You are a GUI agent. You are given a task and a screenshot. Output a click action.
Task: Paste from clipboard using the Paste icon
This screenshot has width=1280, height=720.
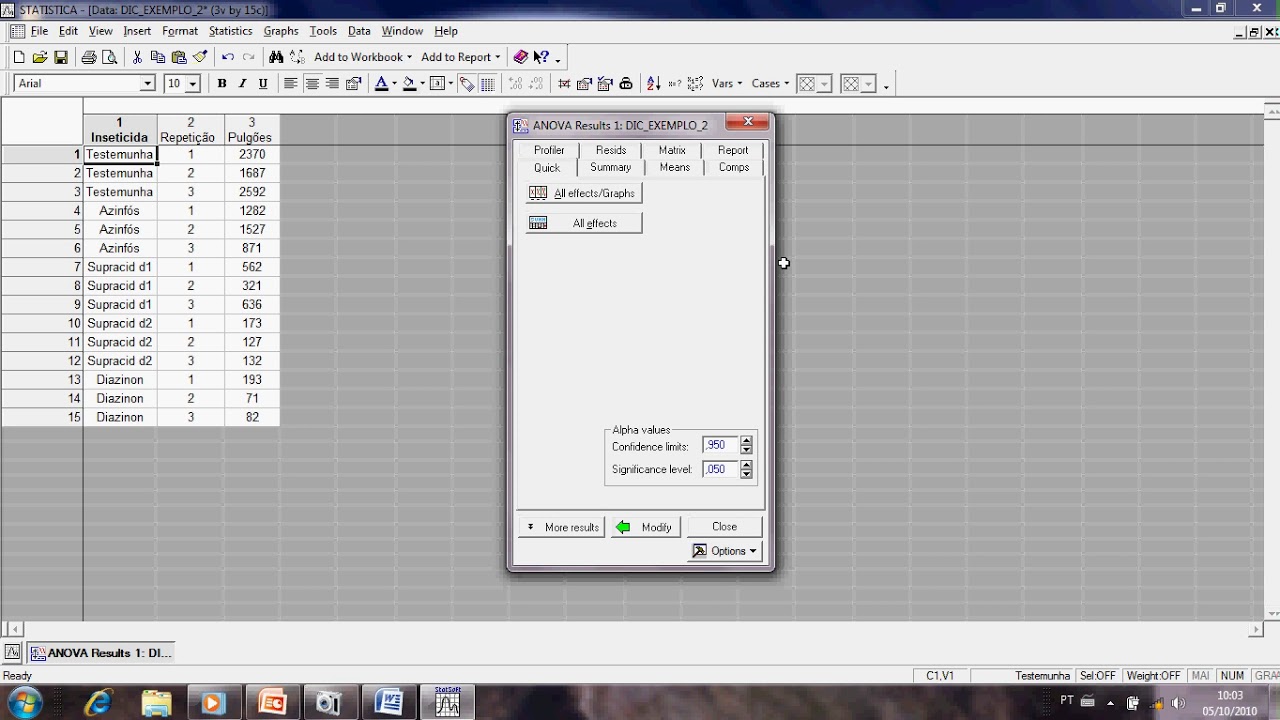pos(179,58)
